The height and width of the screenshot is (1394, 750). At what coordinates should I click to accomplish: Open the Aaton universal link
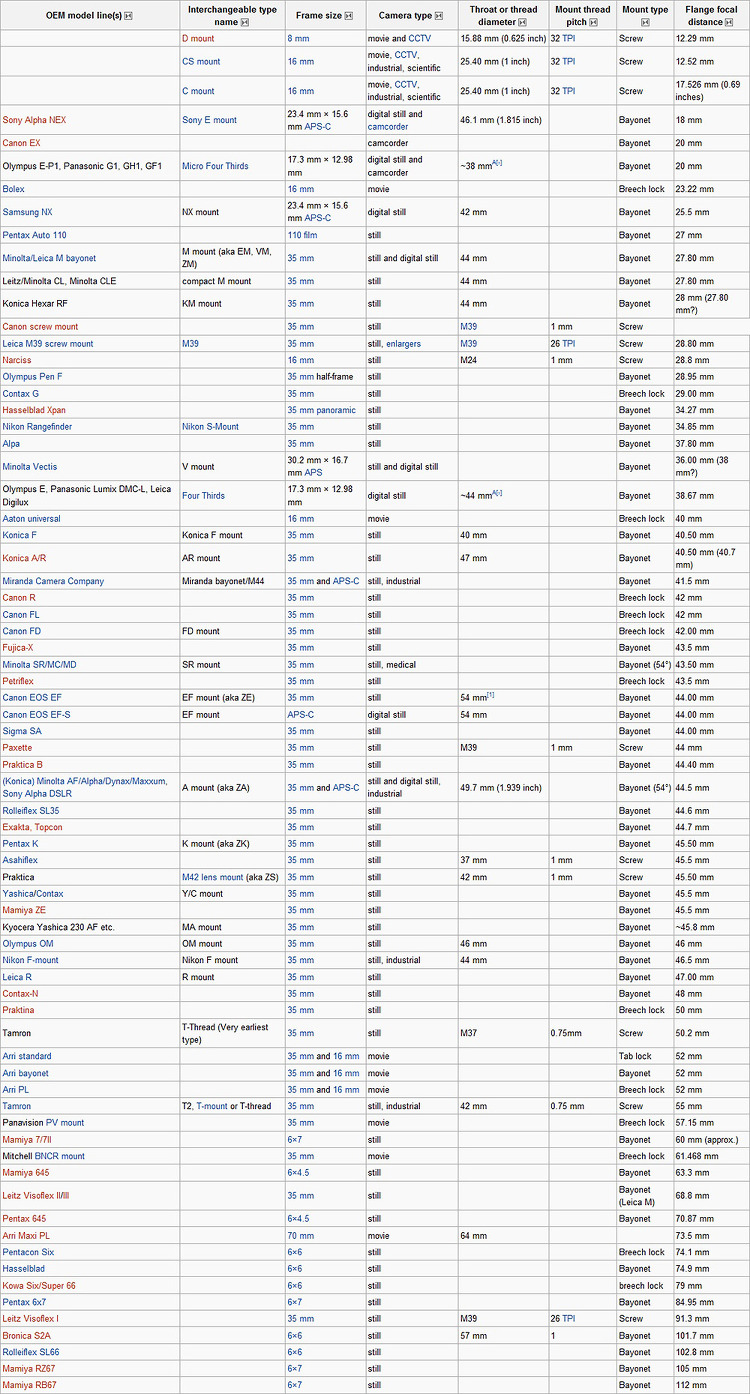32,518
